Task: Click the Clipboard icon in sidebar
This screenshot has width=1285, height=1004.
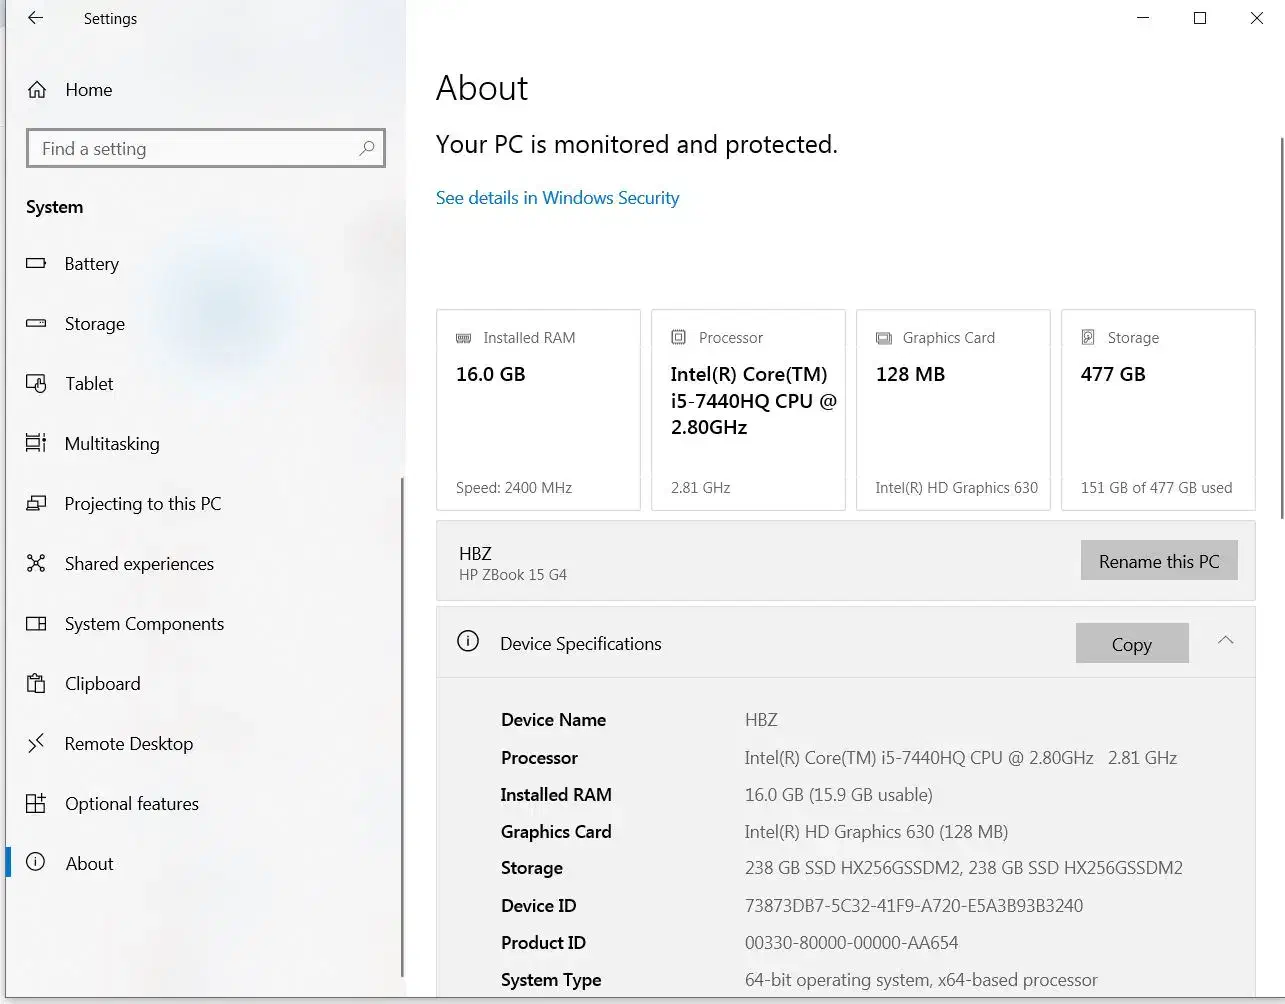Action: coord(36,684)
